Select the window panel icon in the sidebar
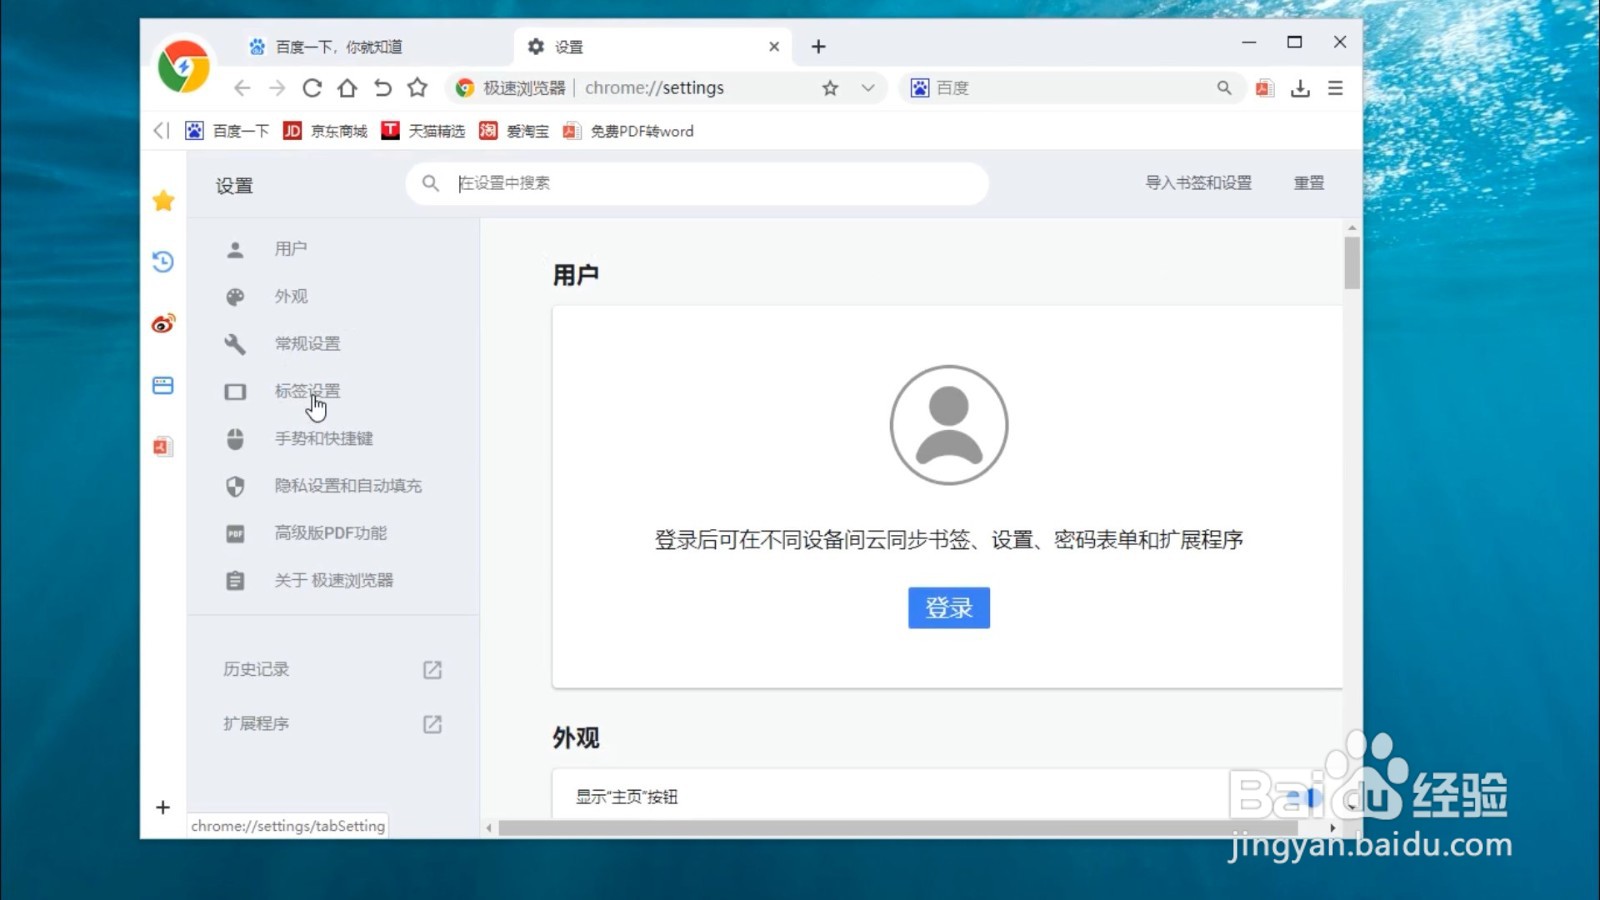Viewport: 1600px width, 900px height. 163,385
